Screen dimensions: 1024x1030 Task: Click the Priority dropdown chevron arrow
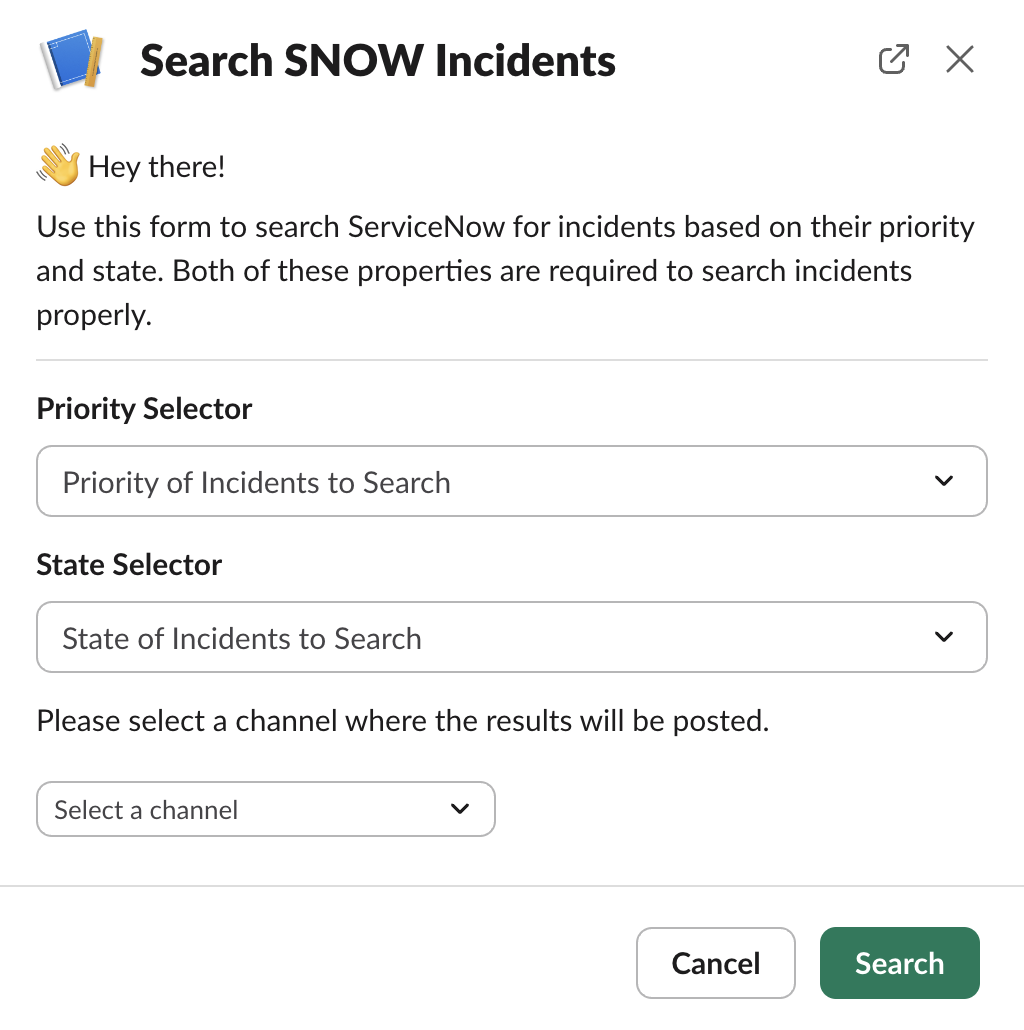[x=943, y=481]
